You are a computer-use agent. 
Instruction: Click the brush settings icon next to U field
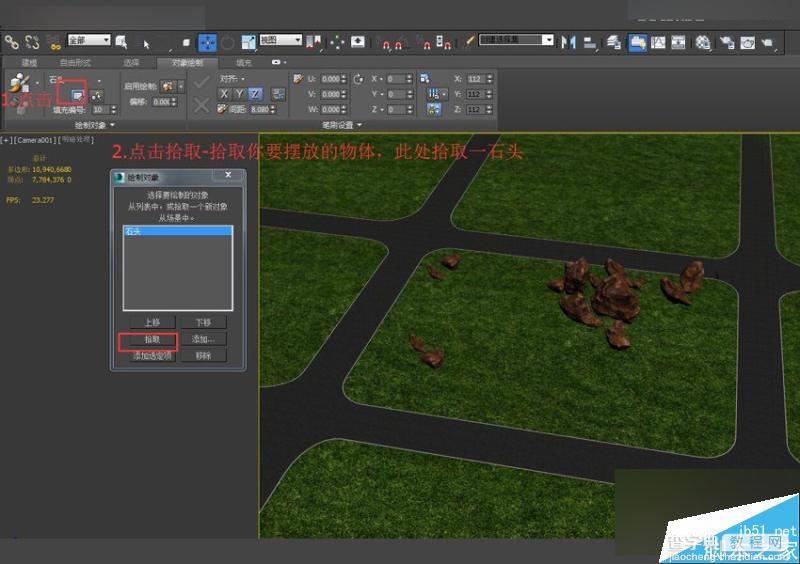pyautogui.click(x=298, y=79)
